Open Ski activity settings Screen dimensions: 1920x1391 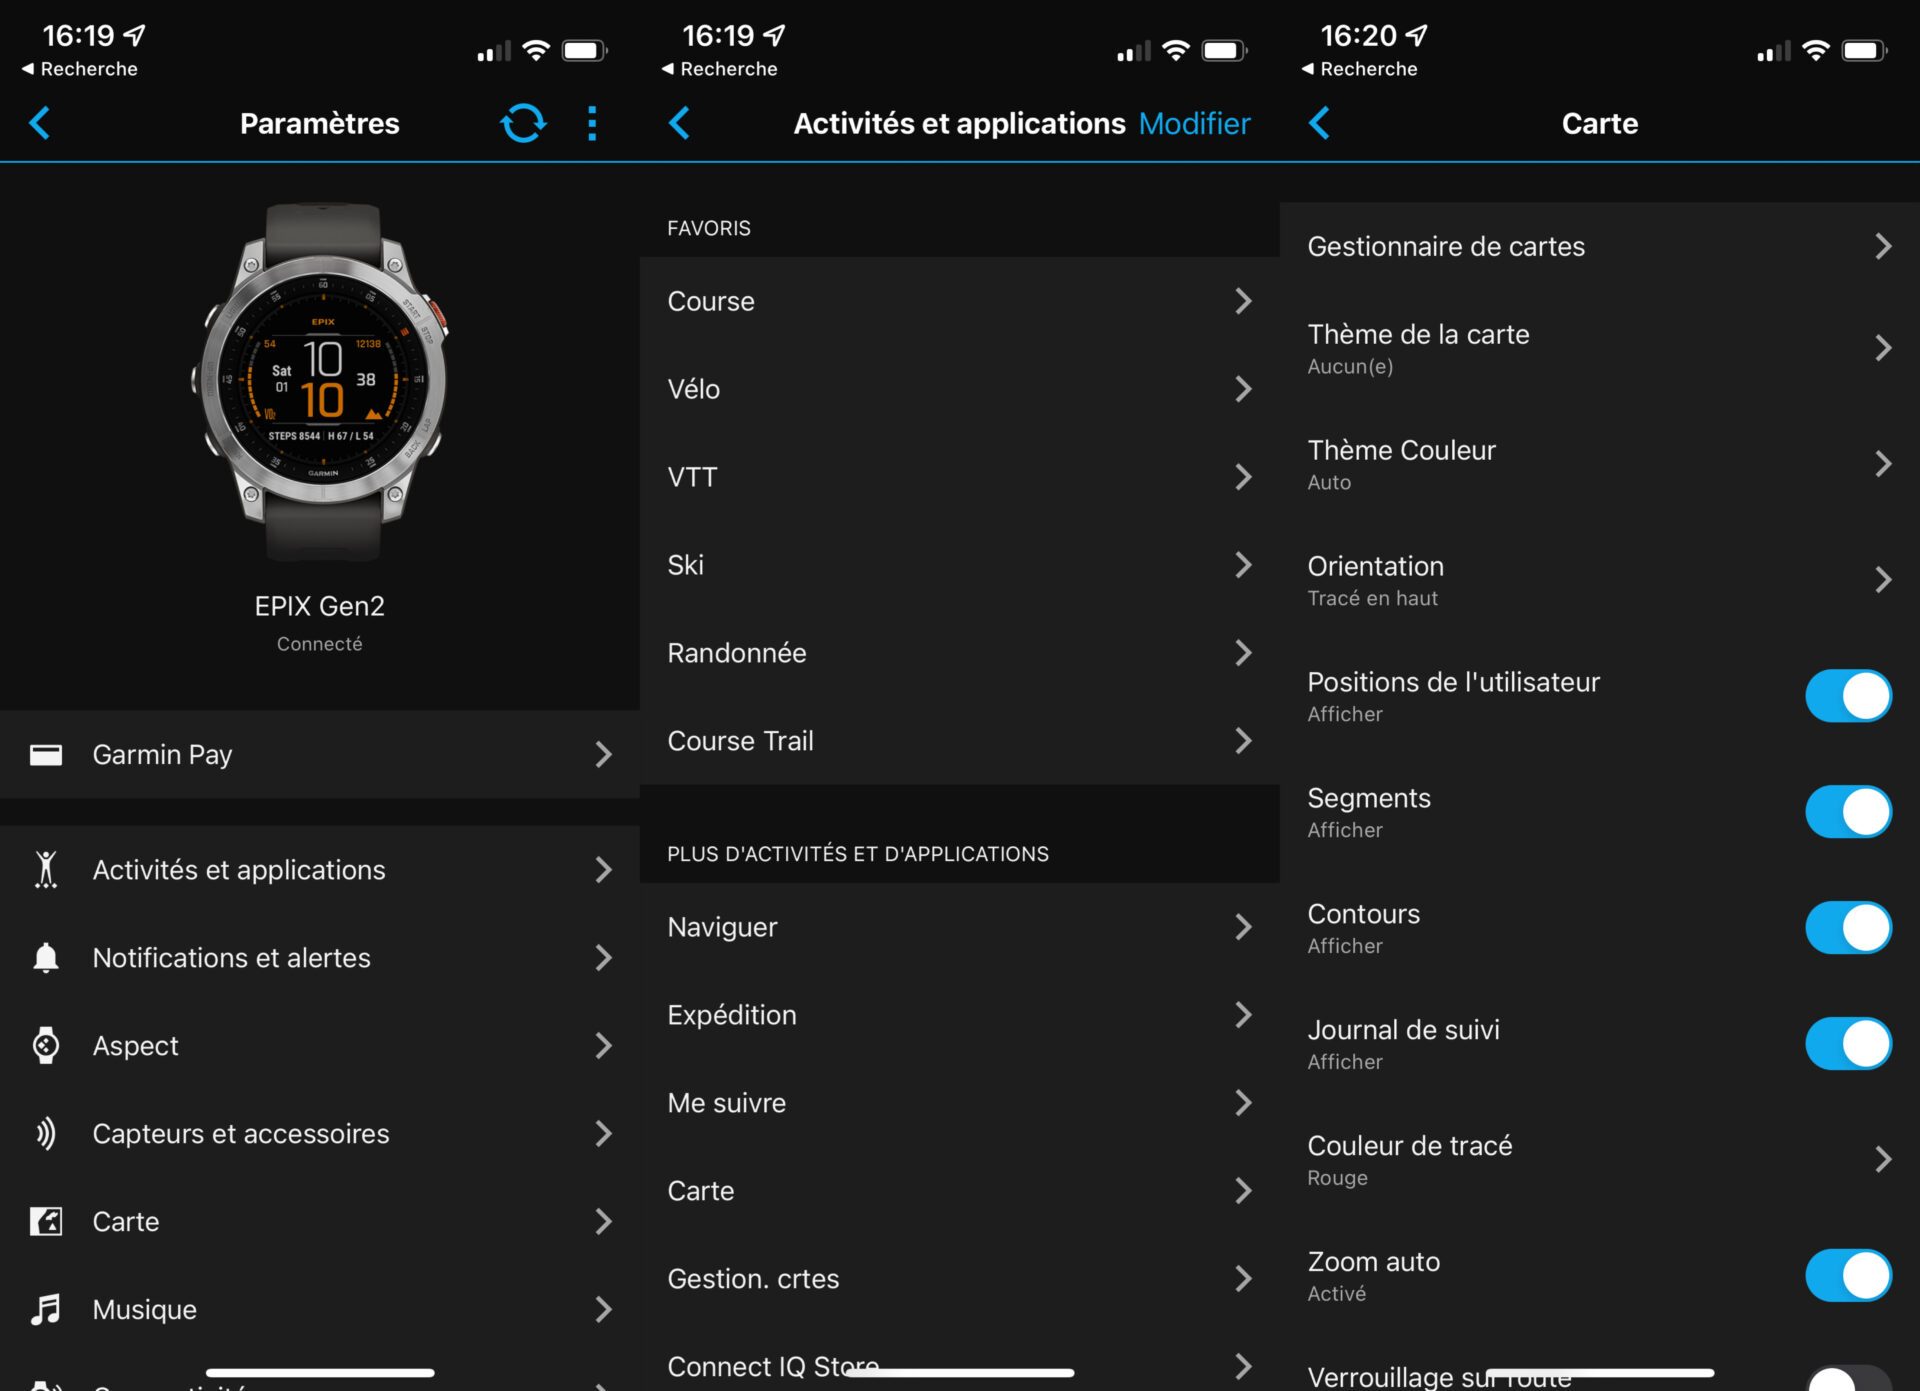(960, 565)
